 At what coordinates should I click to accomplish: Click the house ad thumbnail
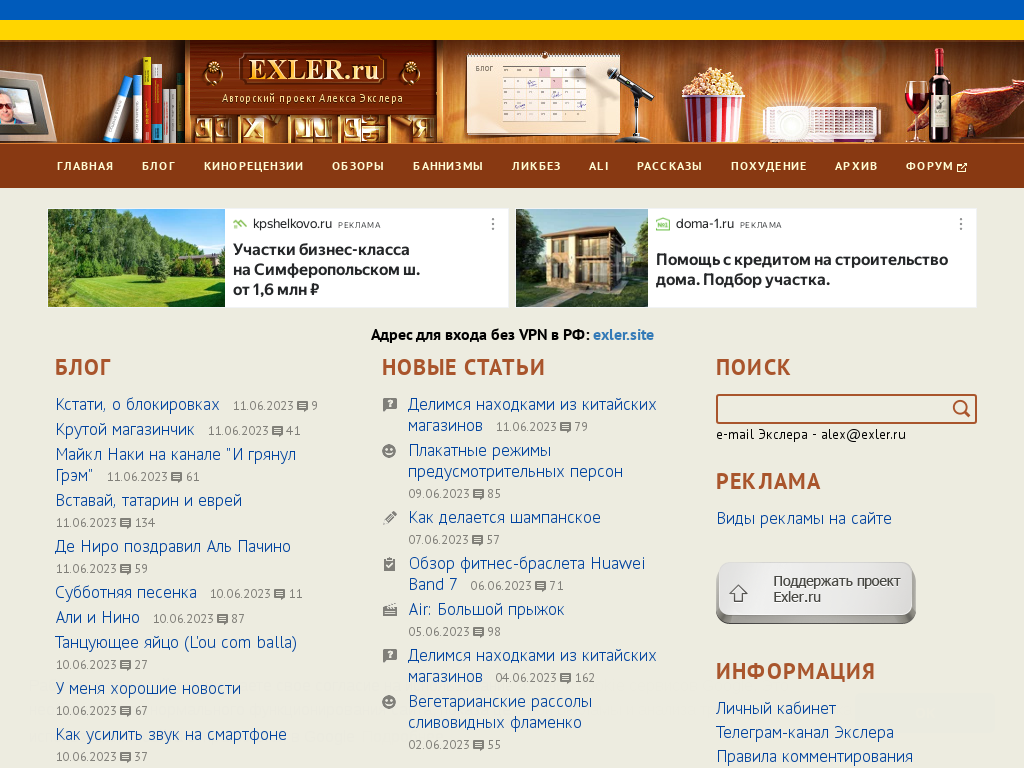(582, 258)
